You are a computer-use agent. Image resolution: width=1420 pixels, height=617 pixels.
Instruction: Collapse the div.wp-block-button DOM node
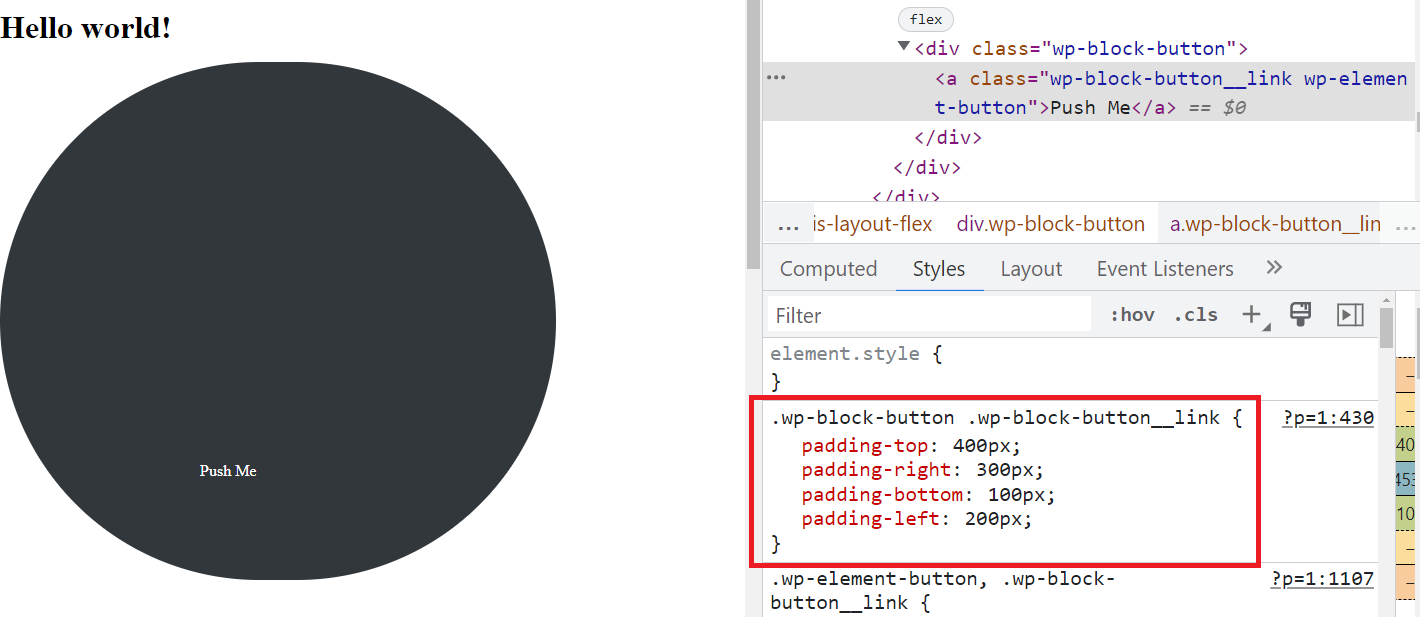click(x=903, y=47)
